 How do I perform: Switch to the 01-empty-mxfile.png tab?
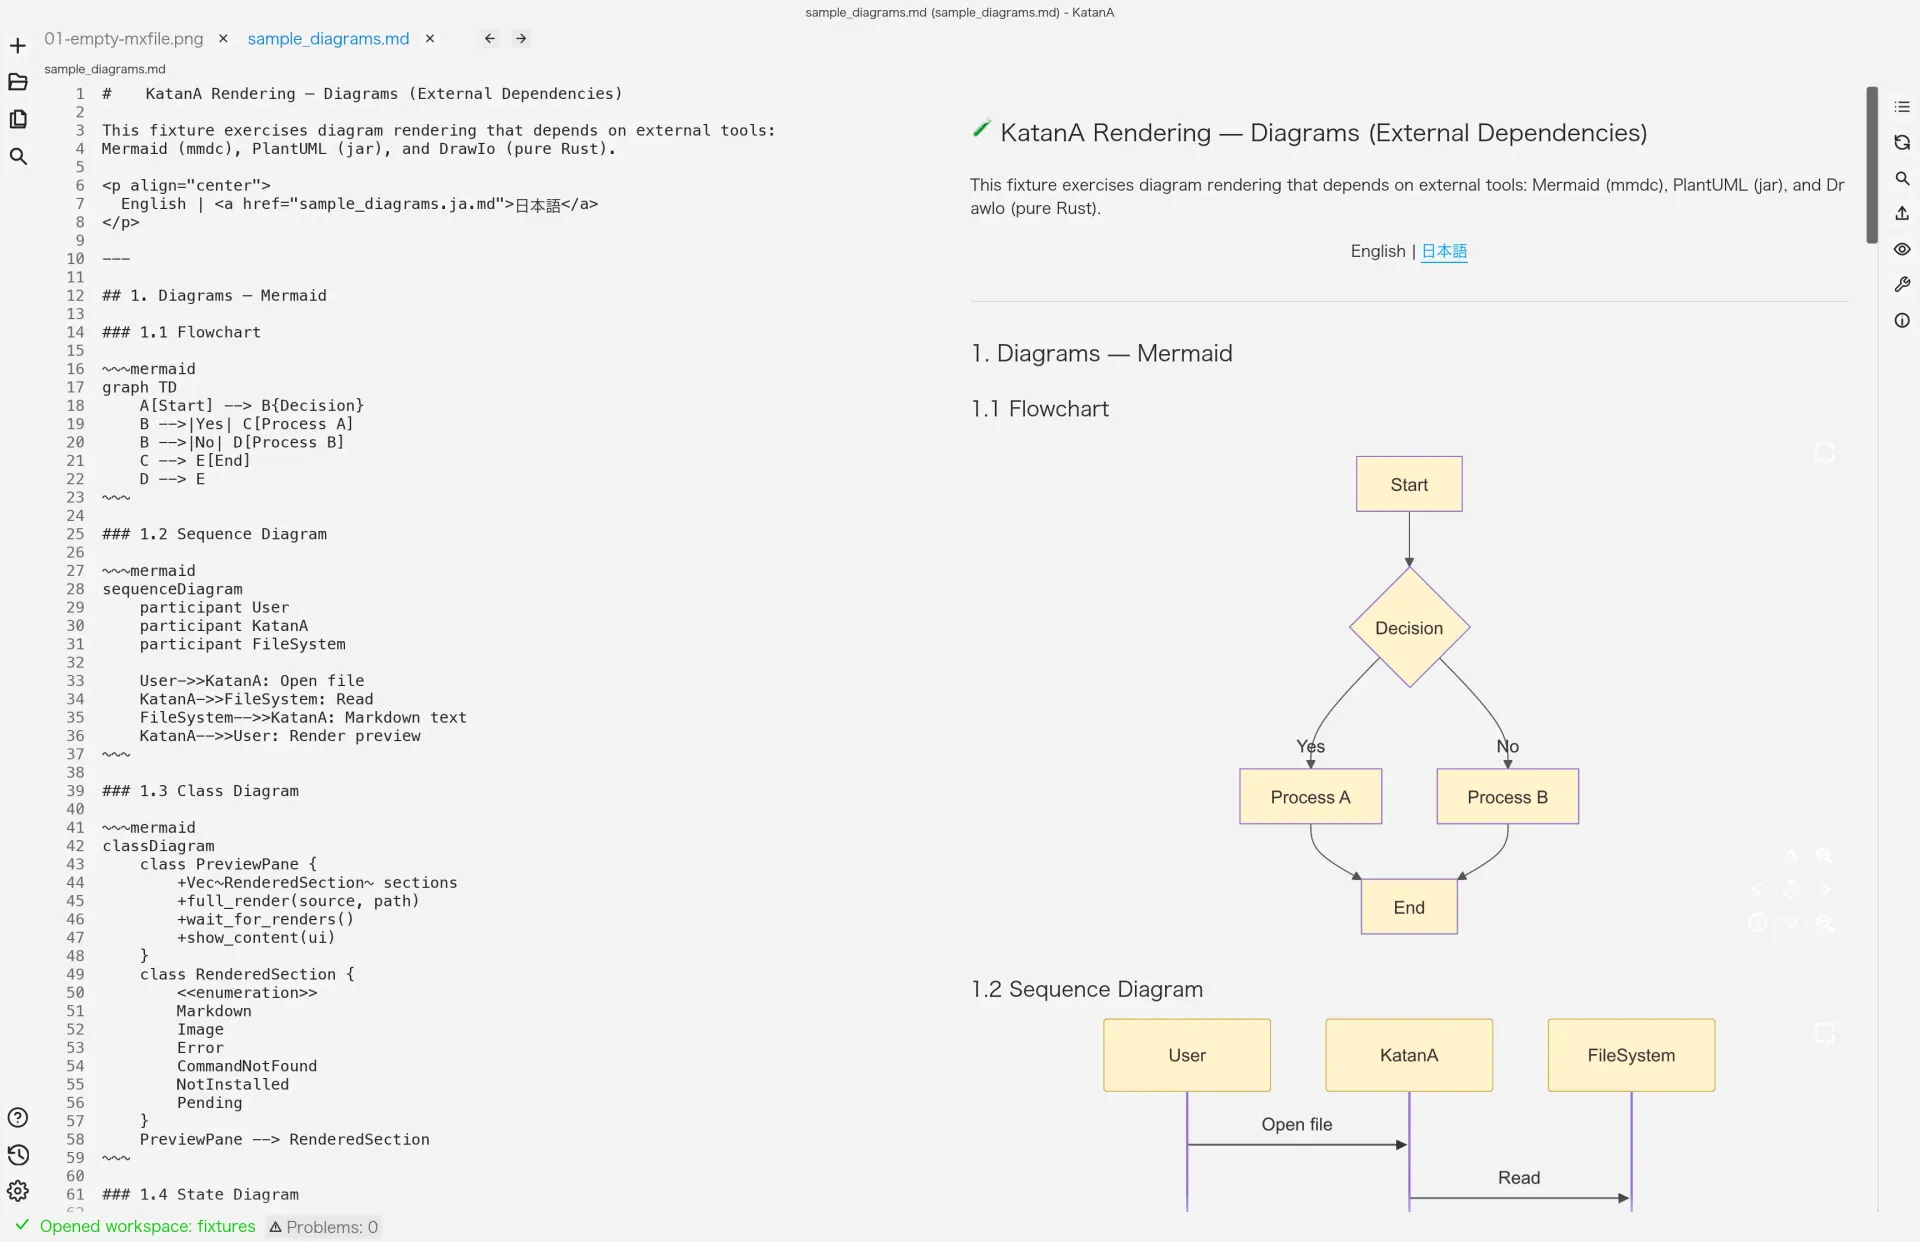[x=123, y=39]
